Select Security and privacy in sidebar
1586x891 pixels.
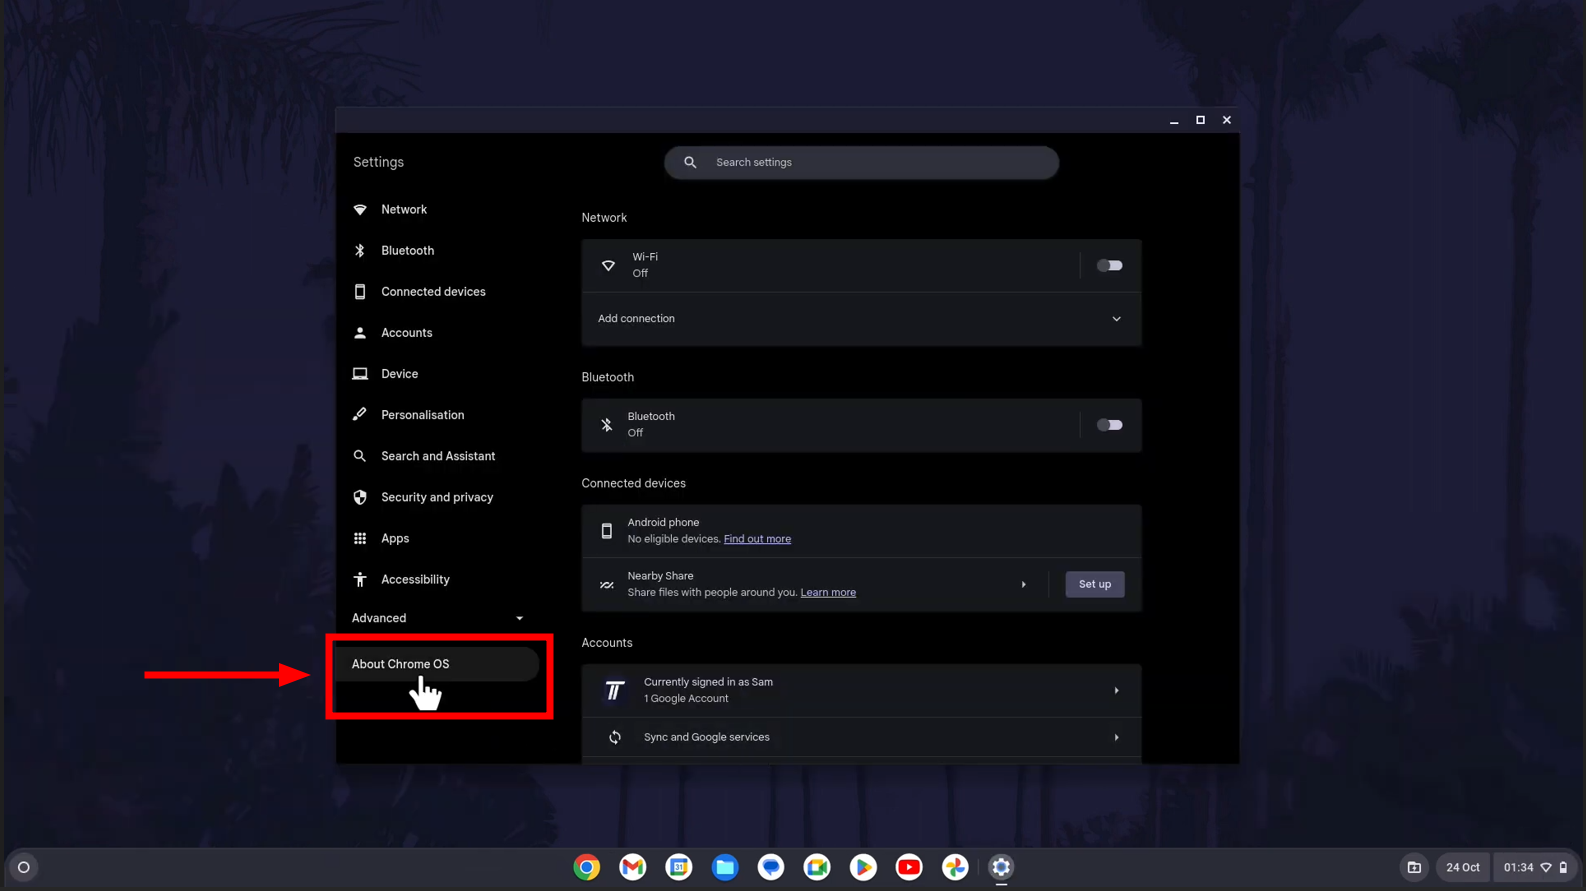437,497
